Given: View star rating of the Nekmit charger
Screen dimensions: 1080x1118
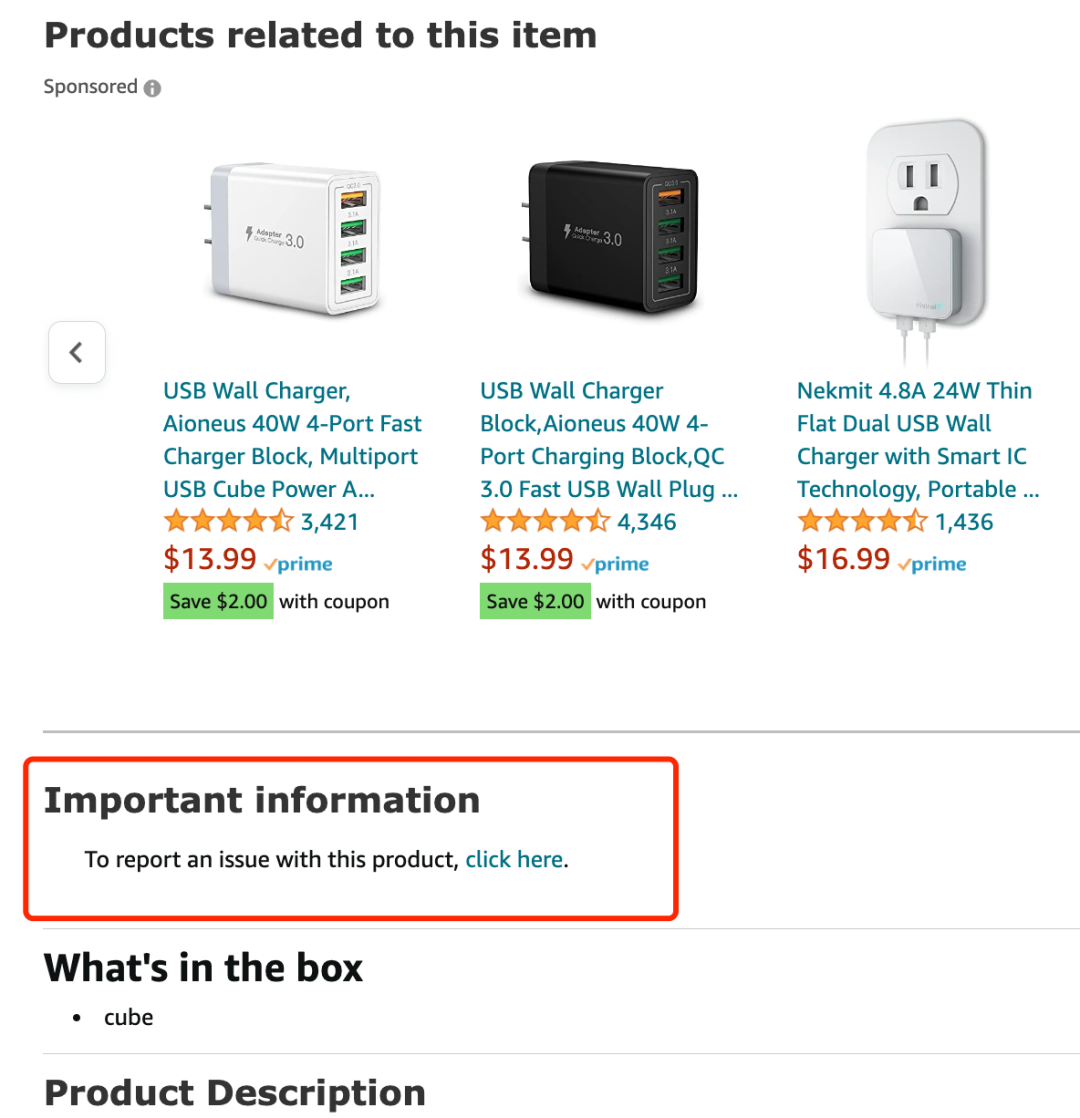Looking at the screenshot, I should click(x=861, y=521).
